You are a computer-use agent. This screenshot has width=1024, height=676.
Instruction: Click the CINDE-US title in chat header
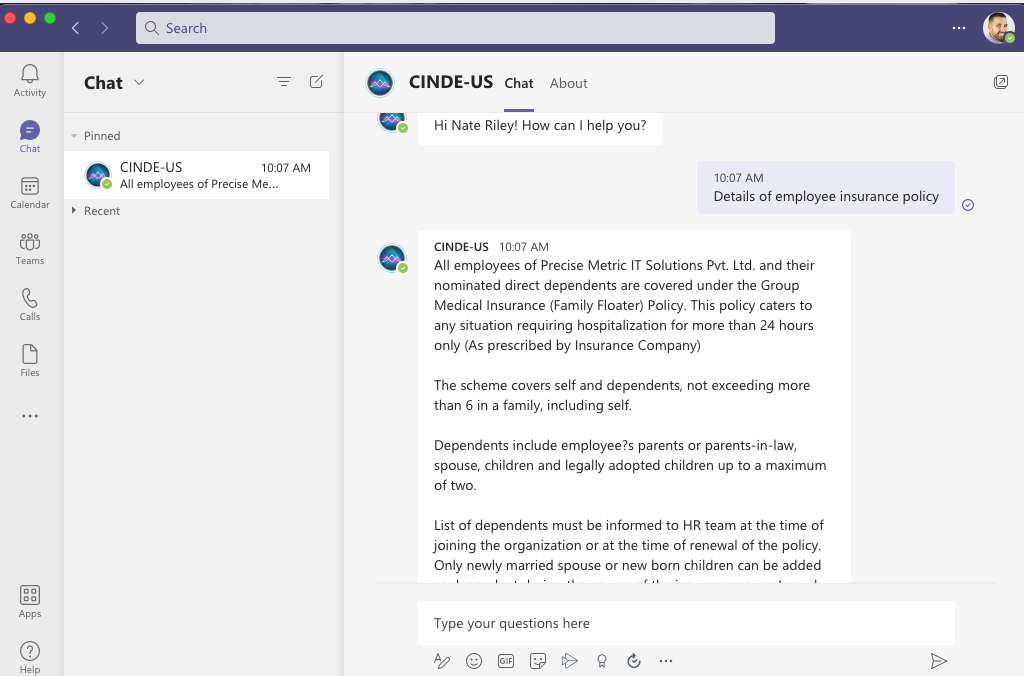click(x=451, y=82)
